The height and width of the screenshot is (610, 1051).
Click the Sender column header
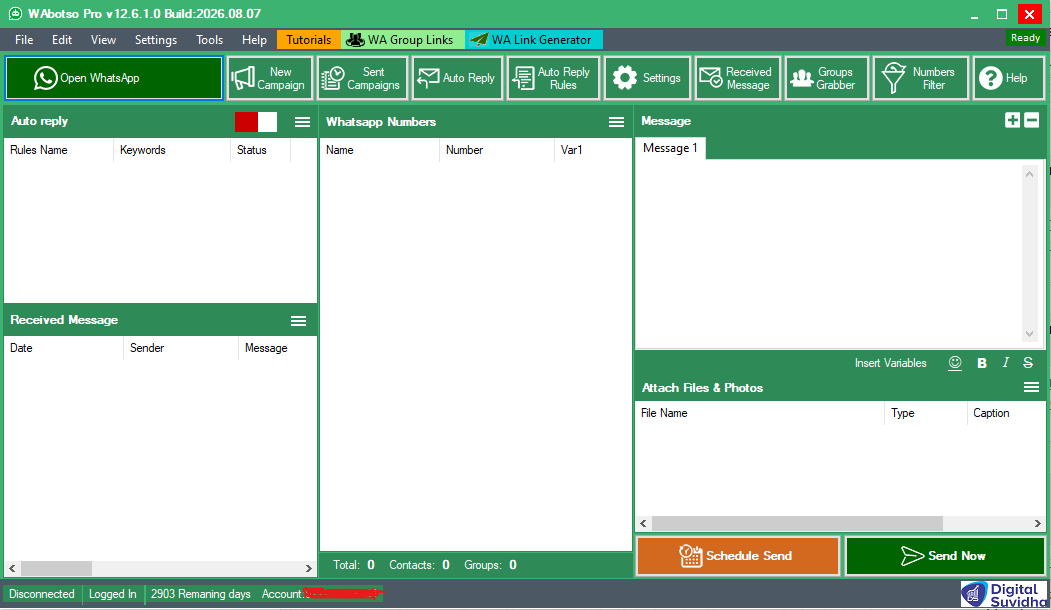pyautogui.click(x=181, y=348)
